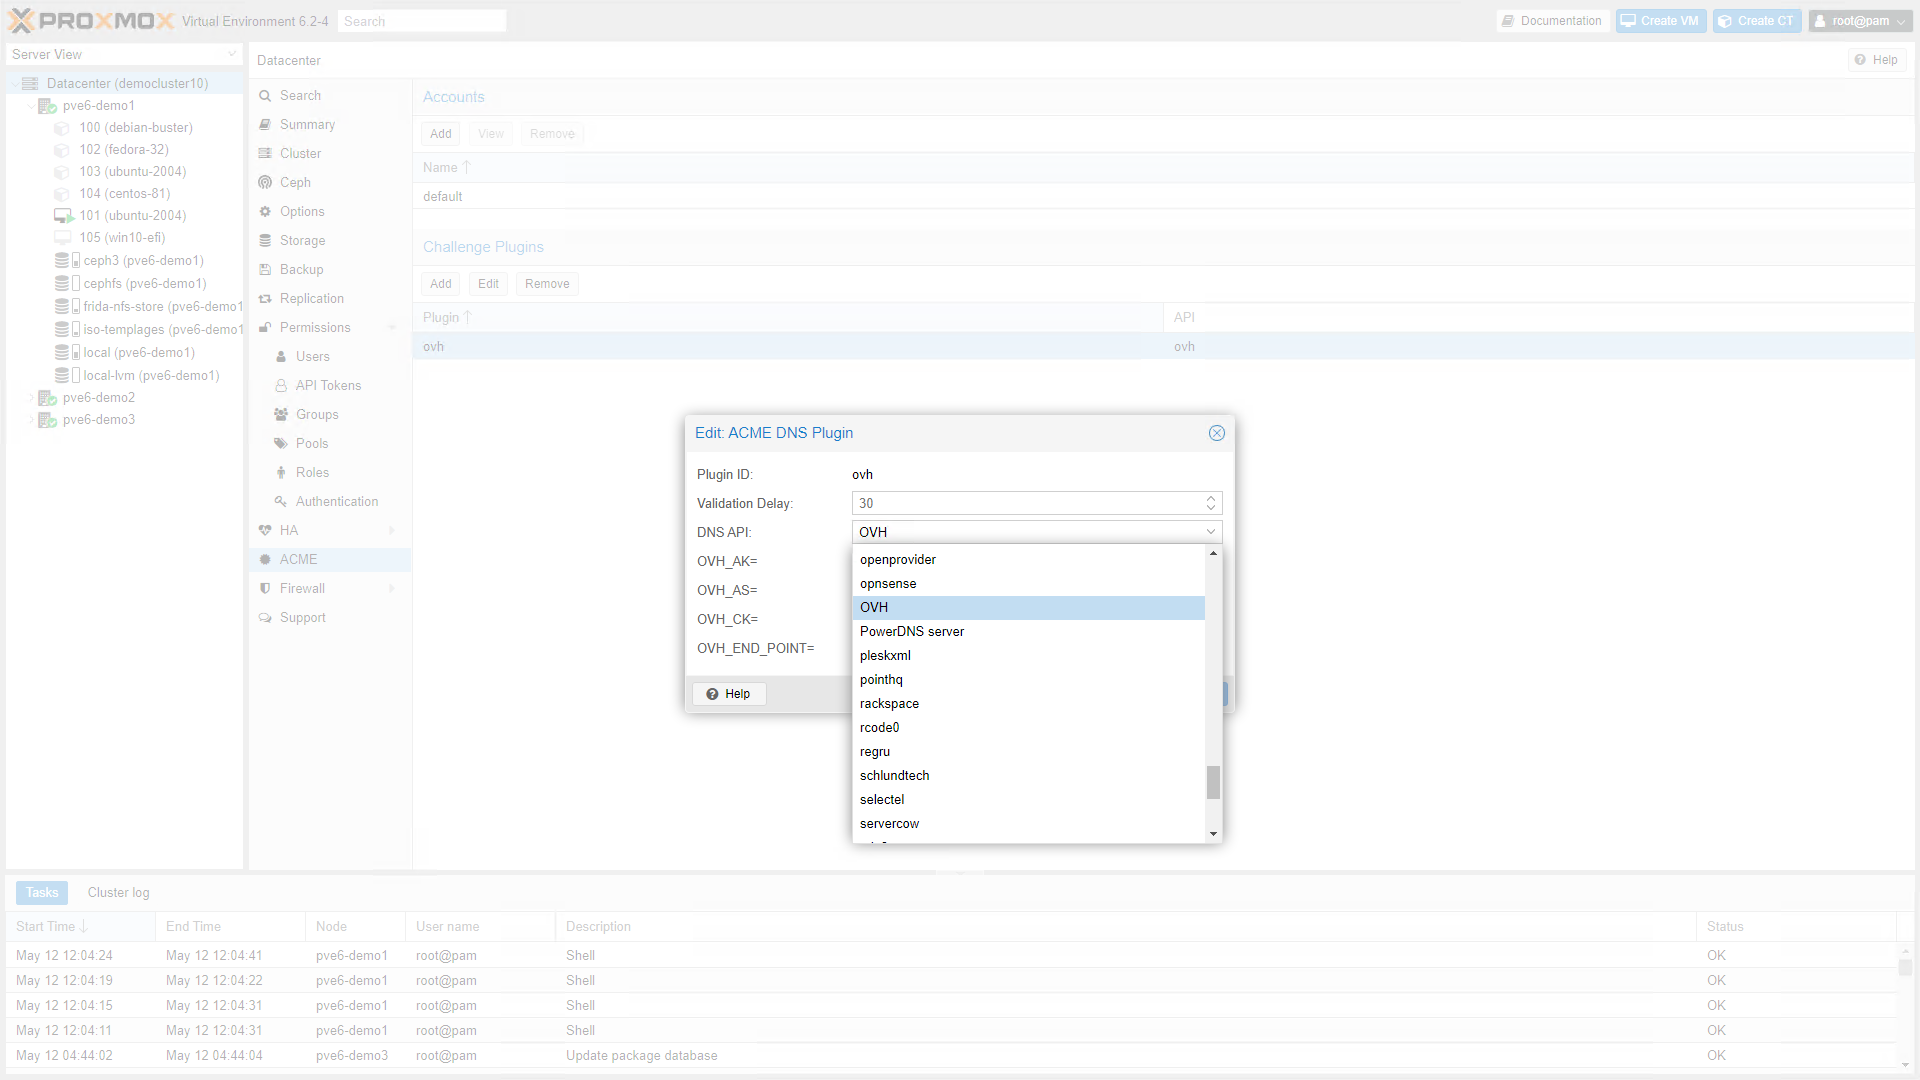Click Remove under Challenge Plugins

547,284
